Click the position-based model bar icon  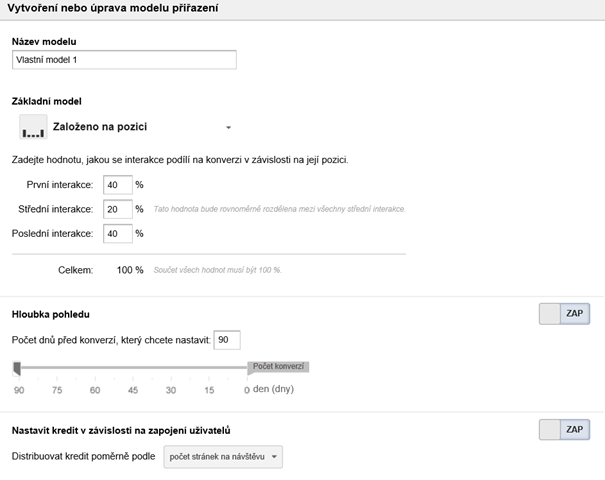point(33,127)
